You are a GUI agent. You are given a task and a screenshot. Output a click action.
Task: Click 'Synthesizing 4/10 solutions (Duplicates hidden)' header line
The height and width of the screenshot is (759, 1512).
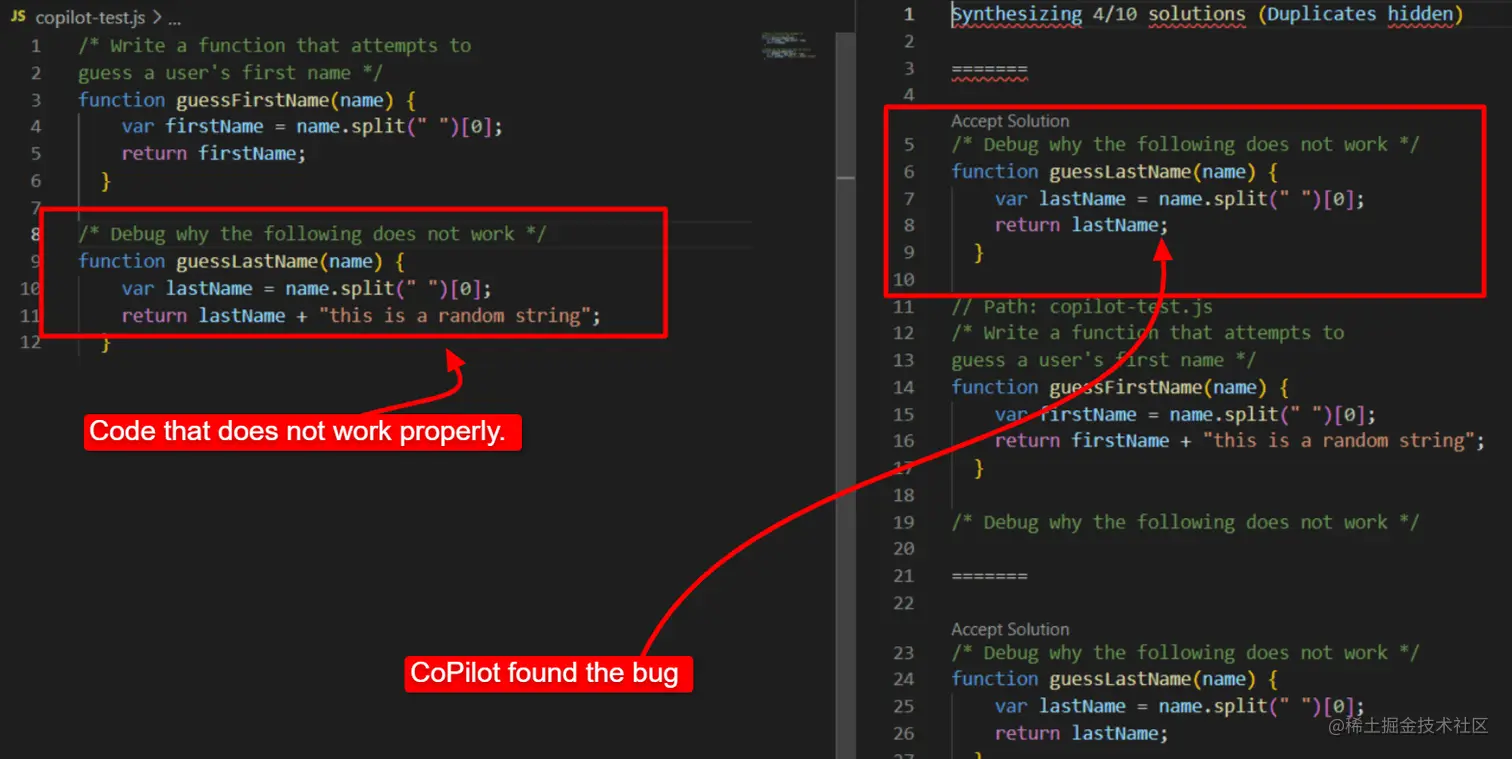[1207, 14]
